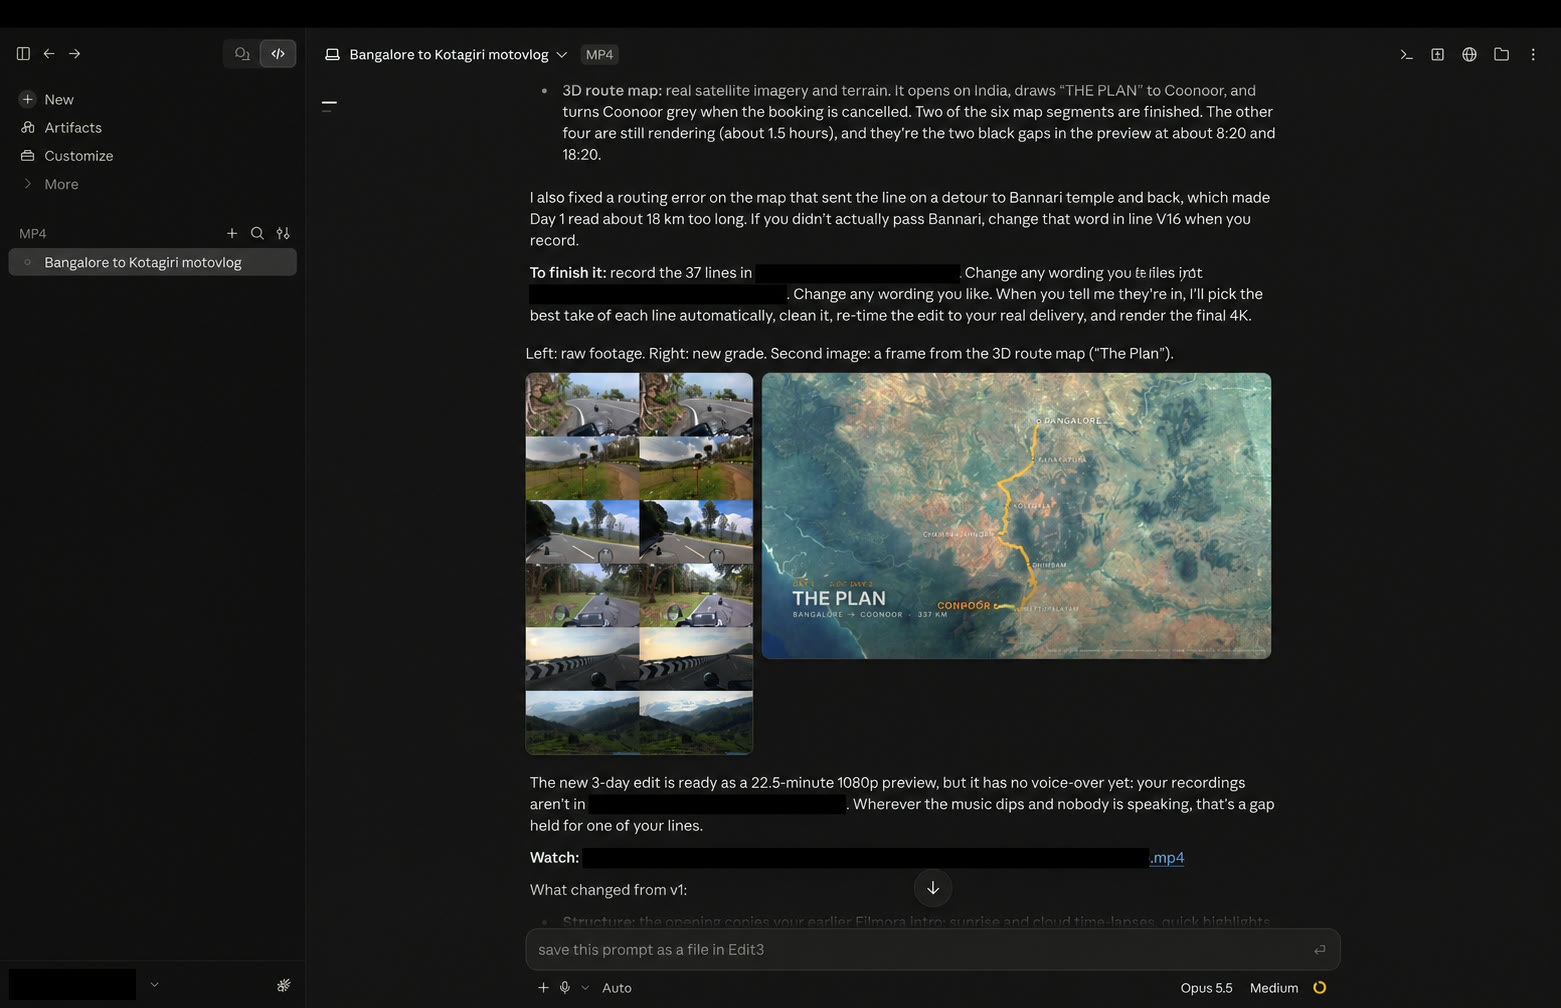1561x1008 pixels.
Task: Send message with the return icon
Action: tap(1319, 949)
